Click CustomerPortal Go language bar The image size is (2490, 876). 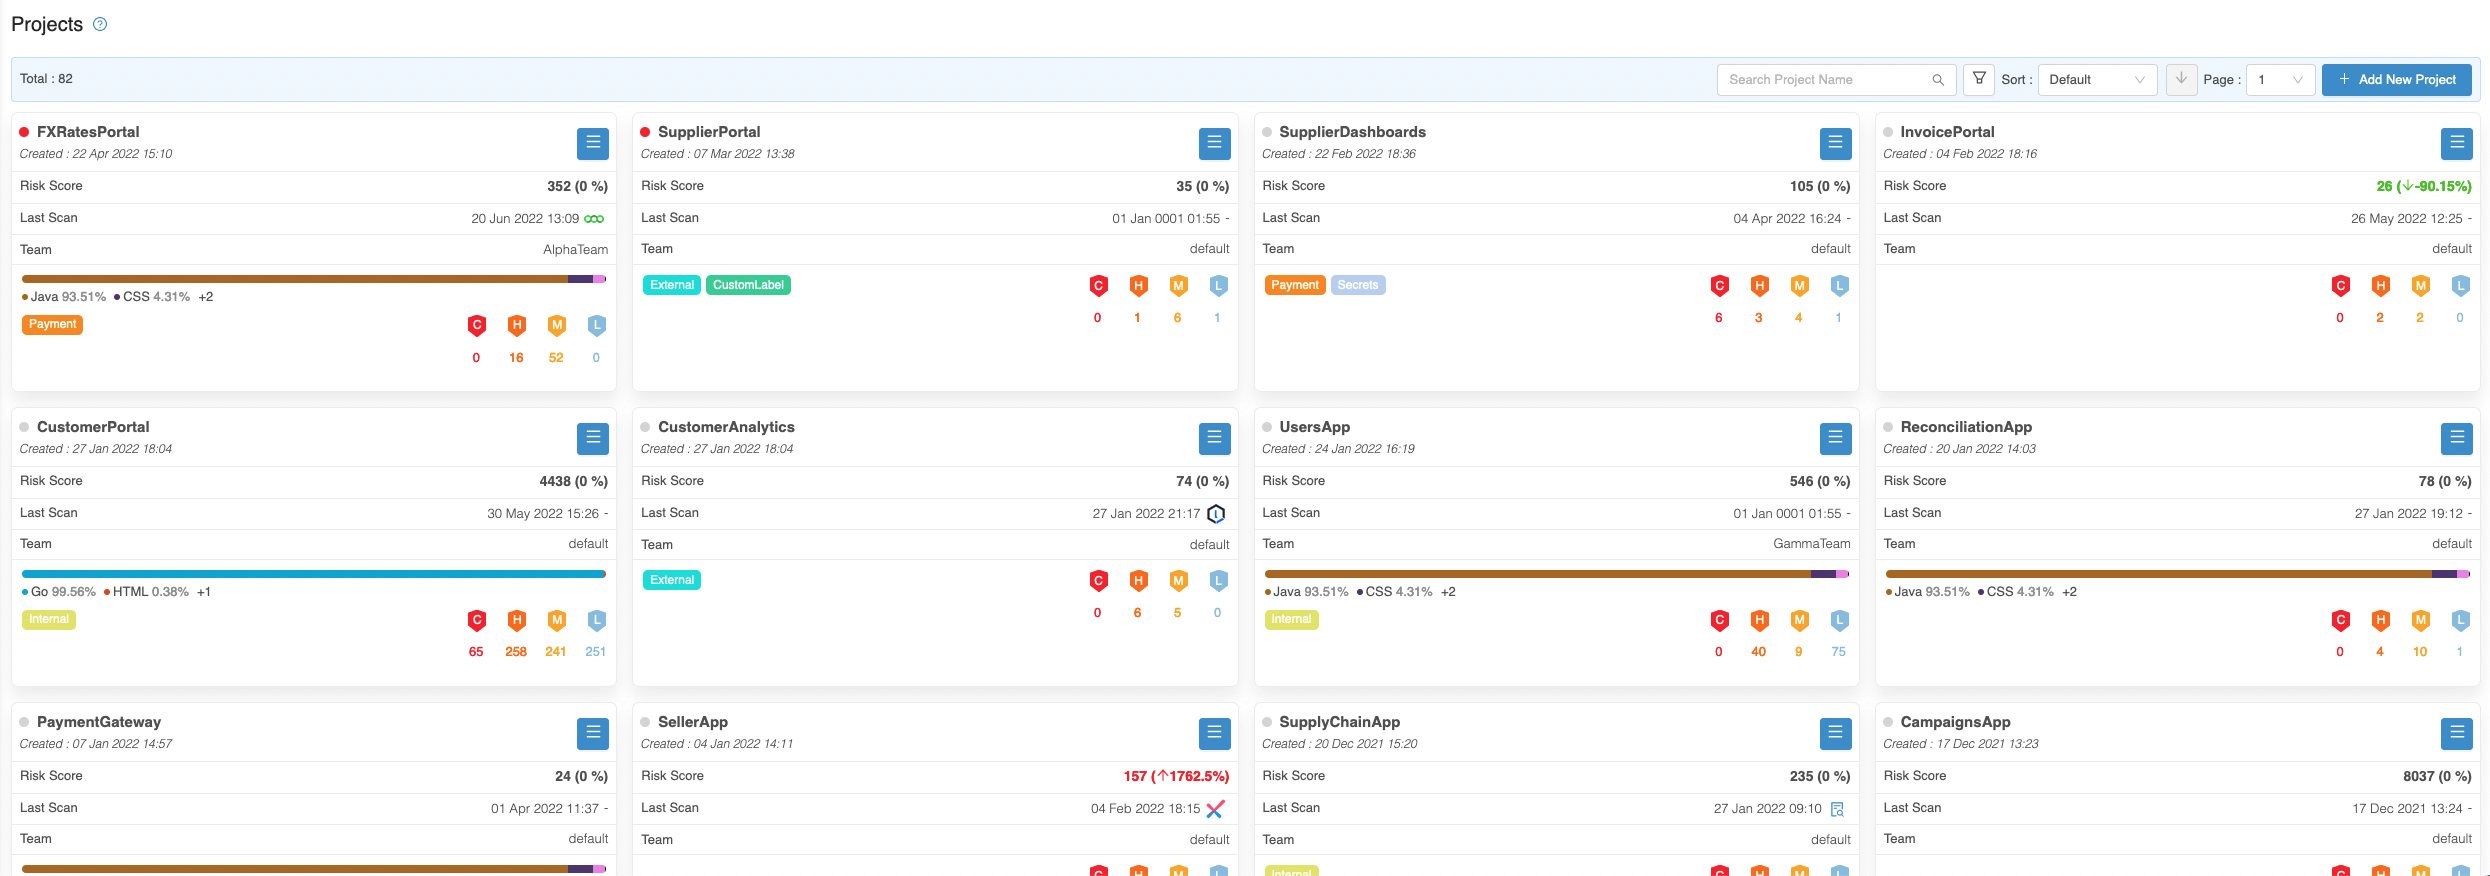[314, 574]
